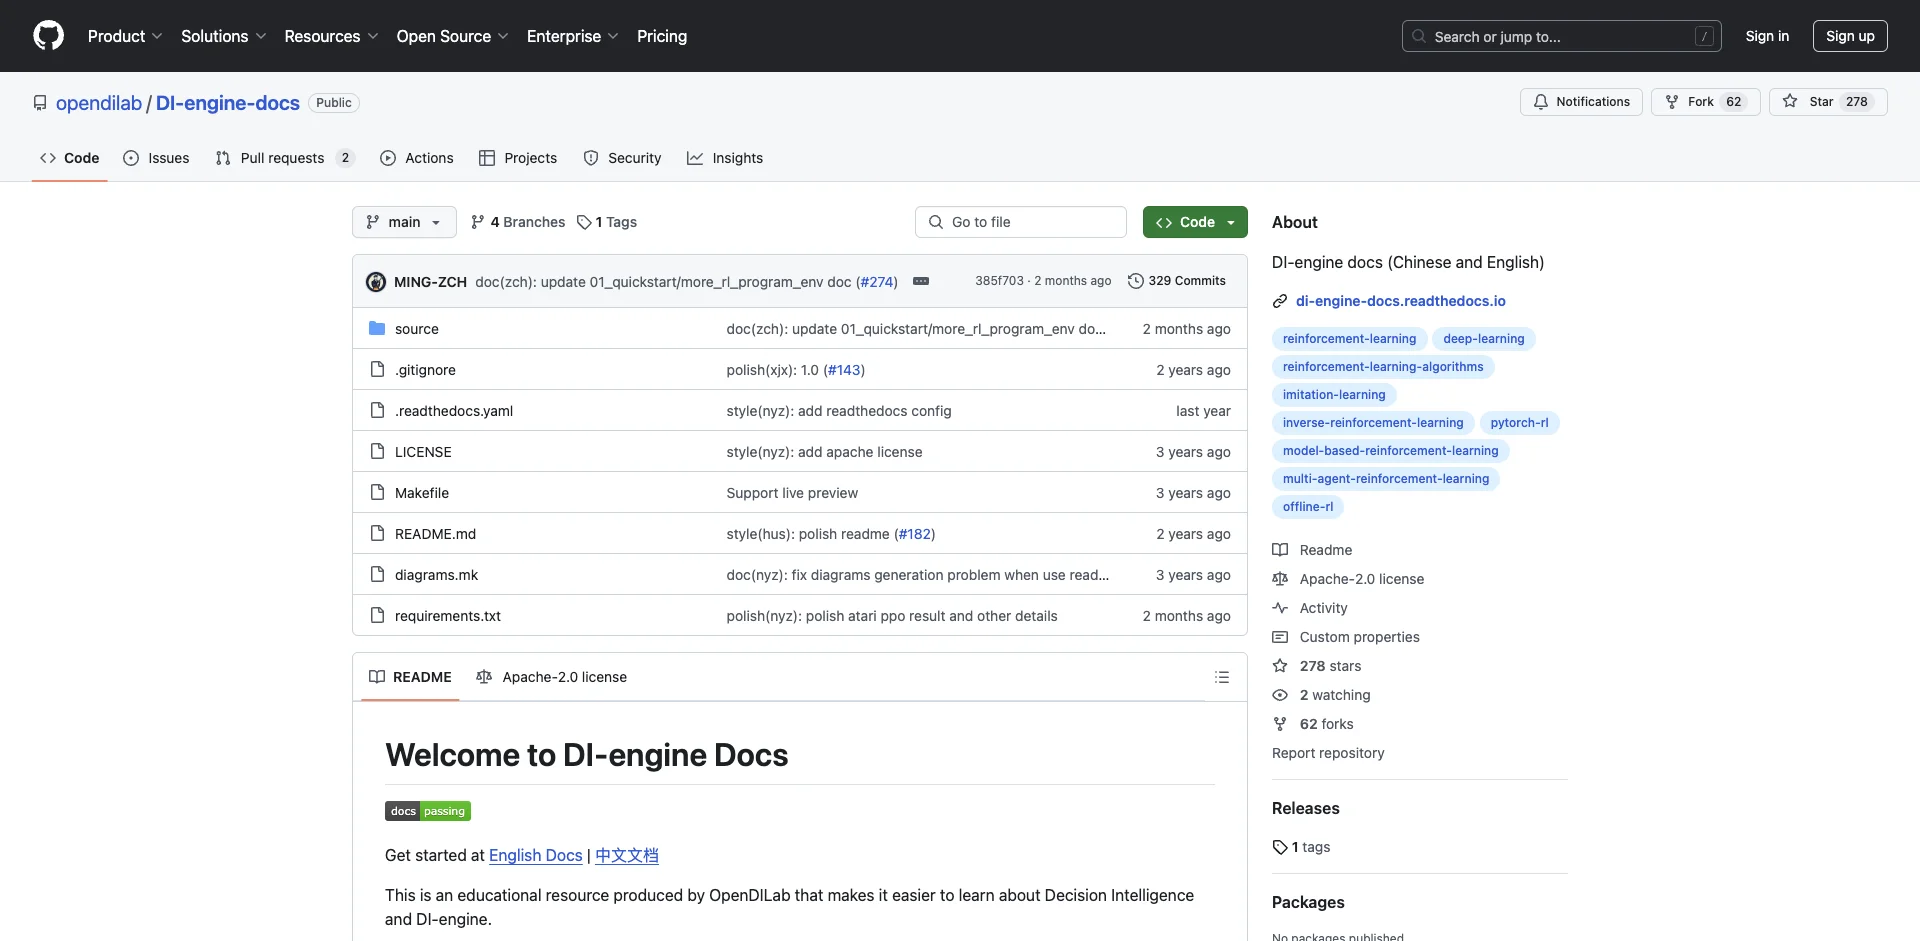
Task: Focus the Search or jump to field
Action: pos(1562,36)
